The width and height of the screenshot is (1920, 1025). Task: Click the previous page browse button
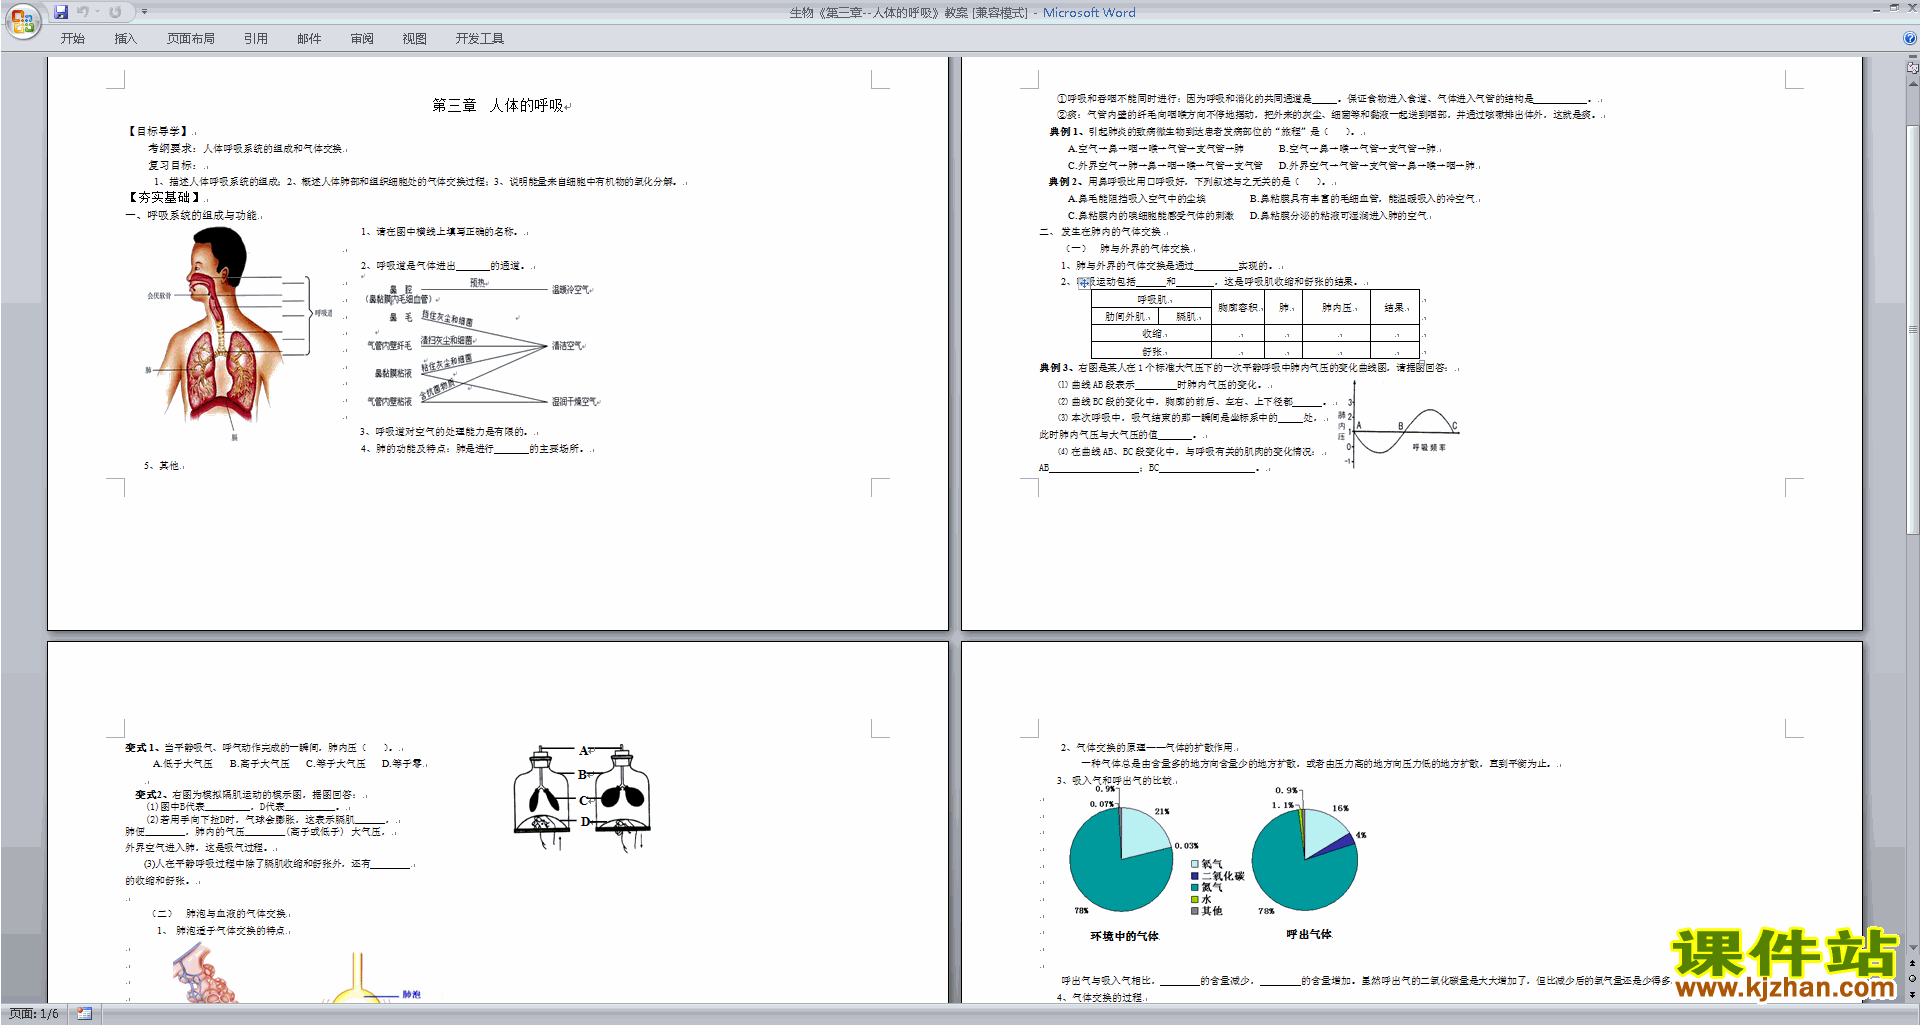tap(1912, 964)
